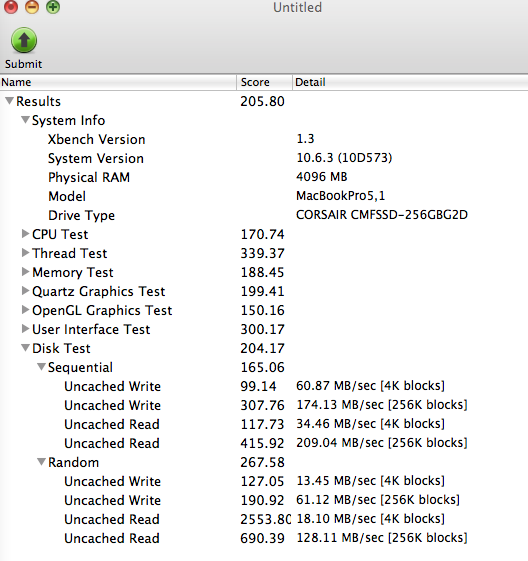Image resolution: width=528 pixels, height=561 pixels.
Task: Click the detail value 4096 MB
Action: (322, 177)
